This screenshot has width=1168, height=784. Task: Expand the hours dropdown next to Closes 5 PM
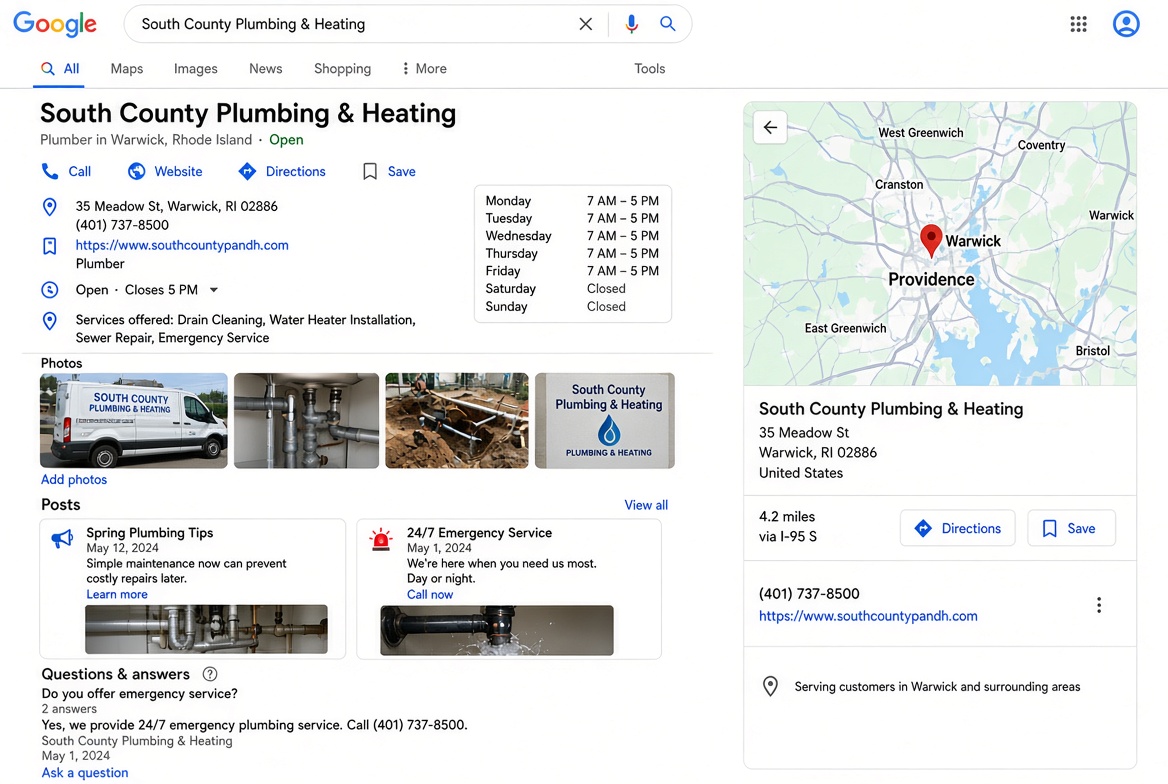(x=214, y=290)
